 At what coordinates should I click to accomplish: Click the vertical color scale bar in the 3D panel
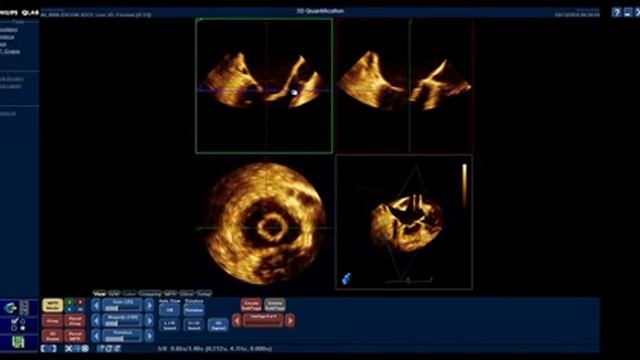464,186
